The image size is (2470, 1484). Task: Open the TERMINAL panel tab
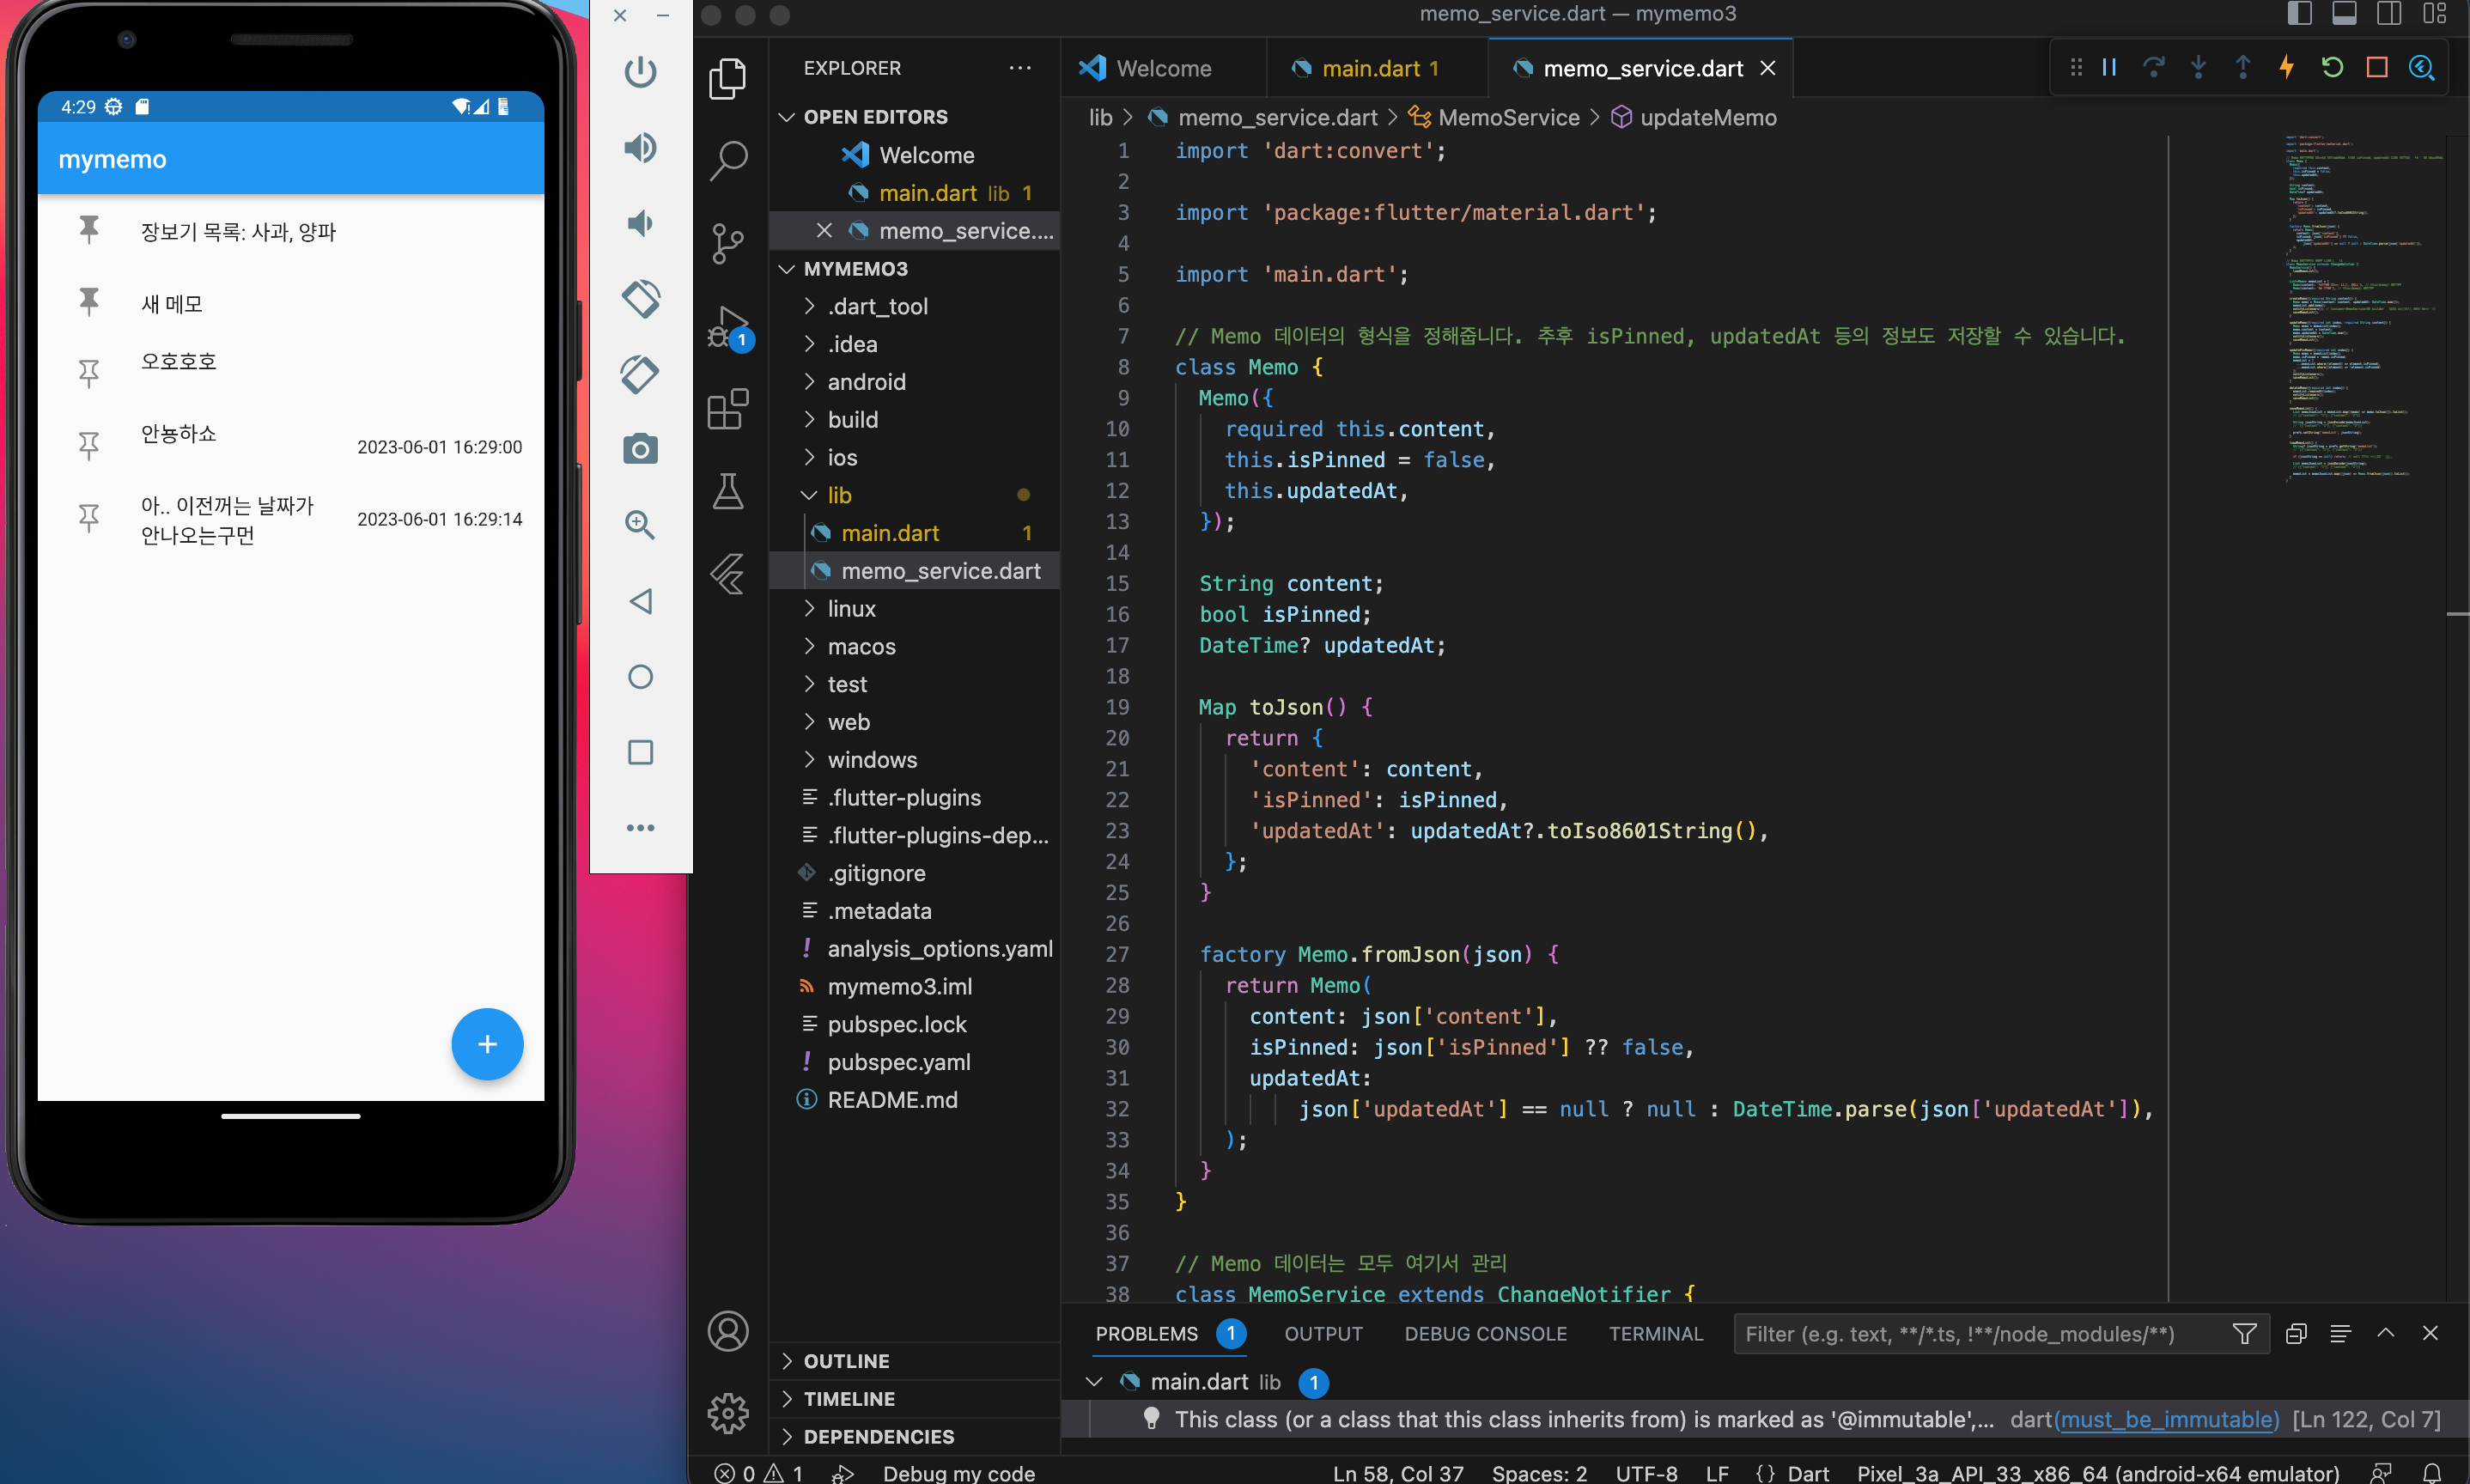click(1655, 1334)
